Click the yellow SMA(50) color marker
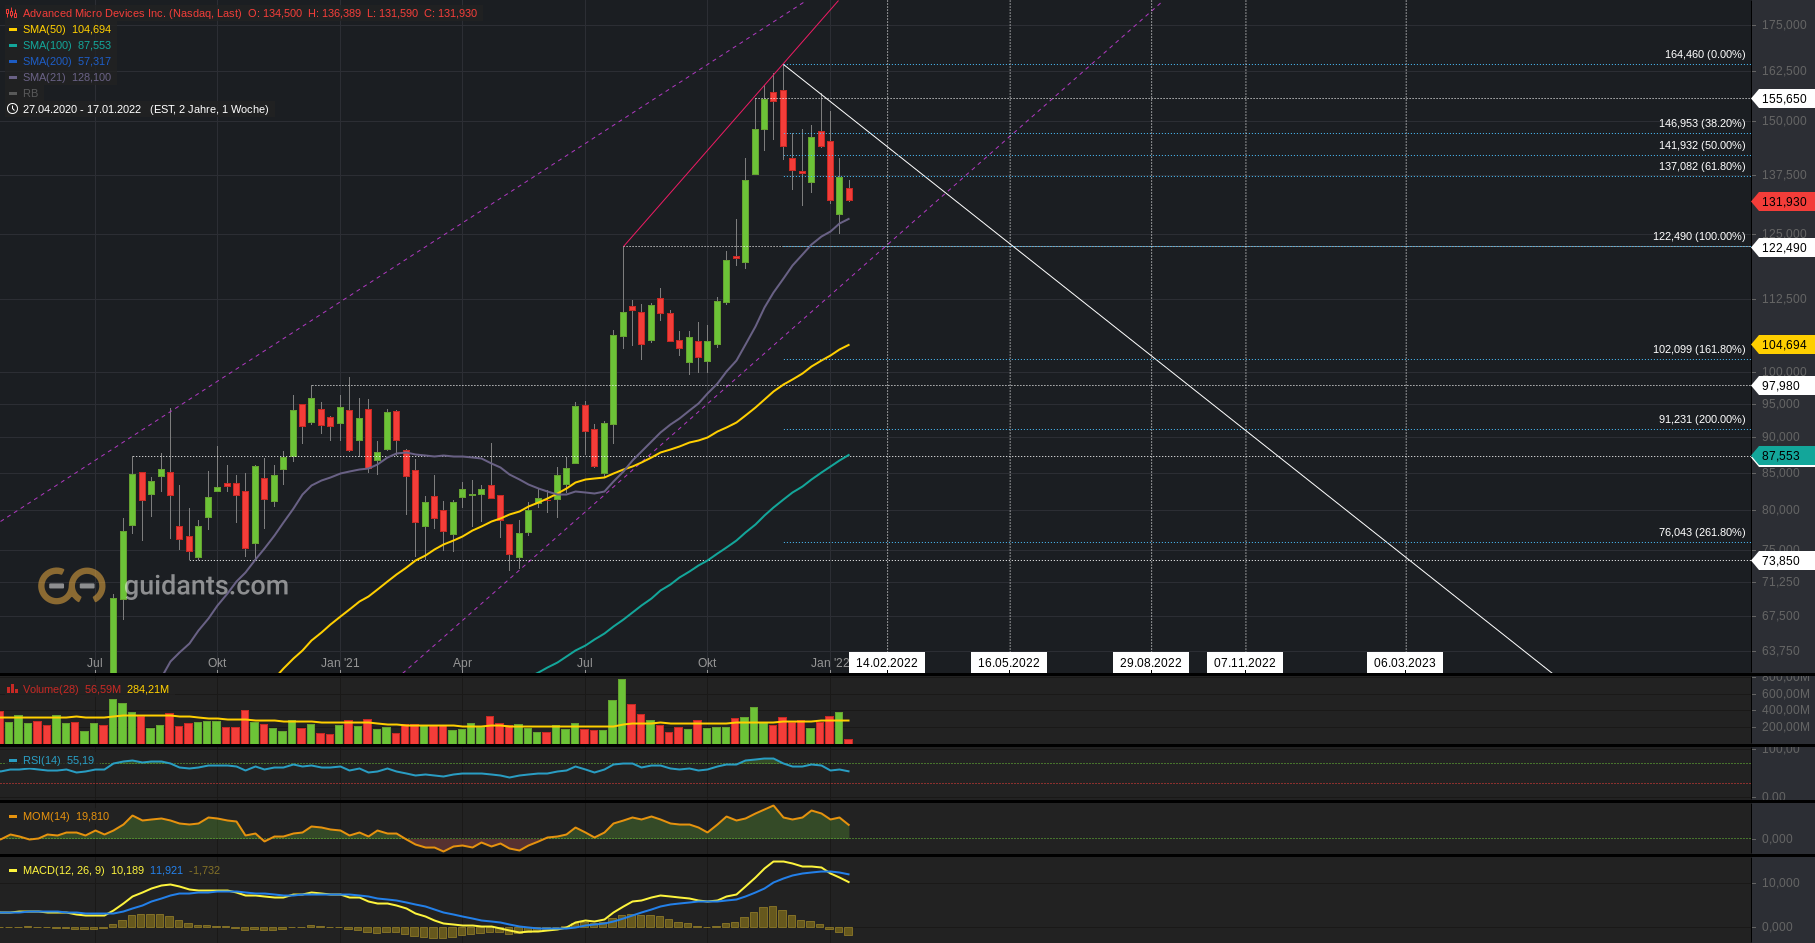The height and width of the screenshot is (943, 1815). [13, 29]
